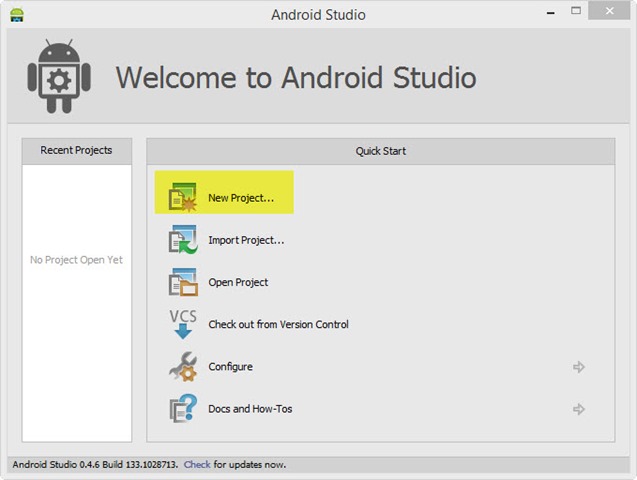
Task: Click the Docs and How-Tos icon
Action: point(183,409)
